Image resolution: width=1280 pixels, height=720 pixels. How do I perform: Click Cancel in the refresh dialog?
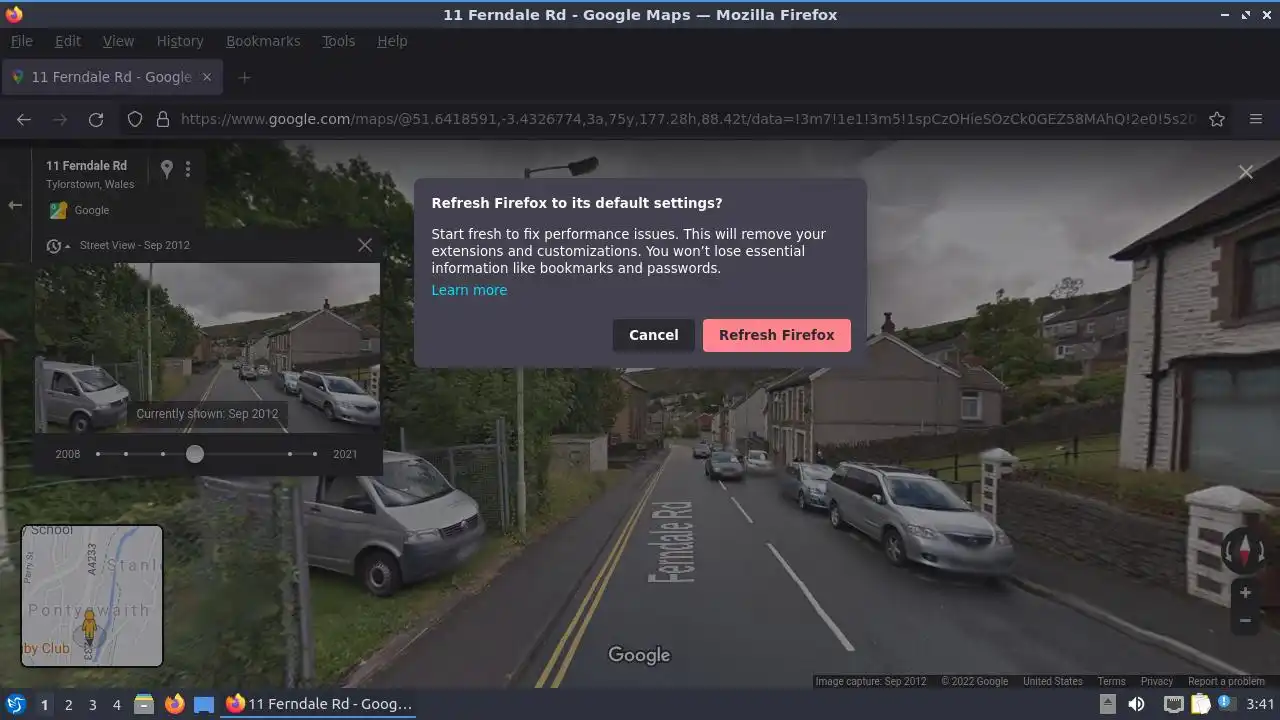coord(654,335)
